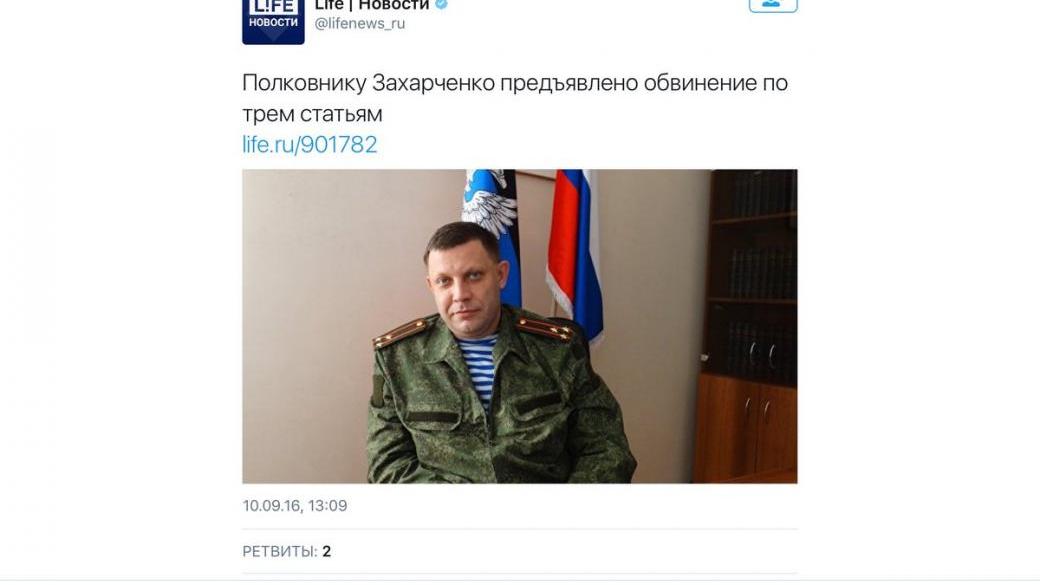This screenshot has width=1040, height=585.
Task: Click the follow user icon button
Action: [773, 5]
